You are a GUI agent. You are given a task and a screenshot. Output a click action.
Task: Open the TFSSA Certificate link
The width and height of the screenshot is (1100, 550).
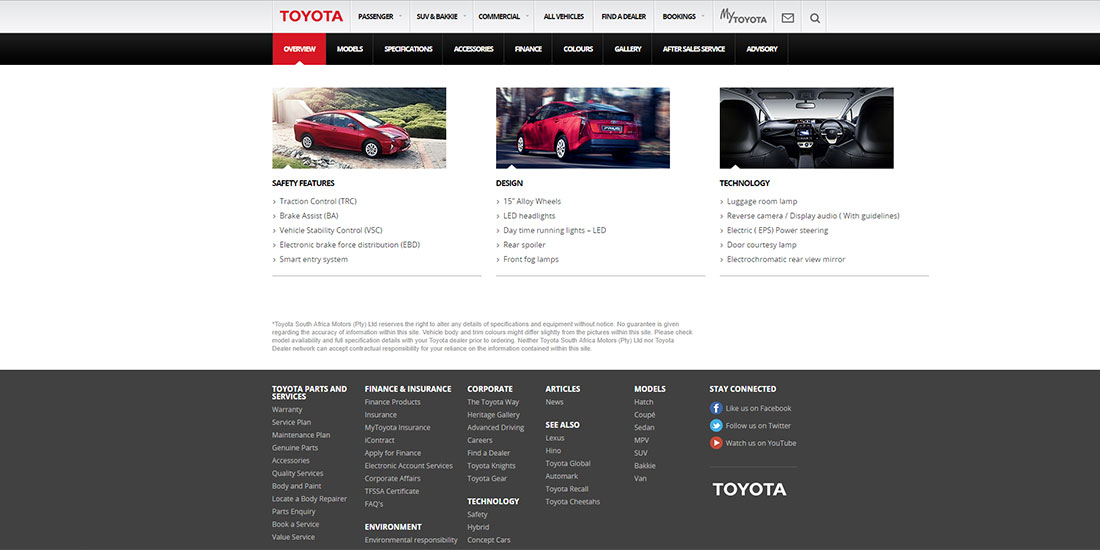[x=391, y=491]
